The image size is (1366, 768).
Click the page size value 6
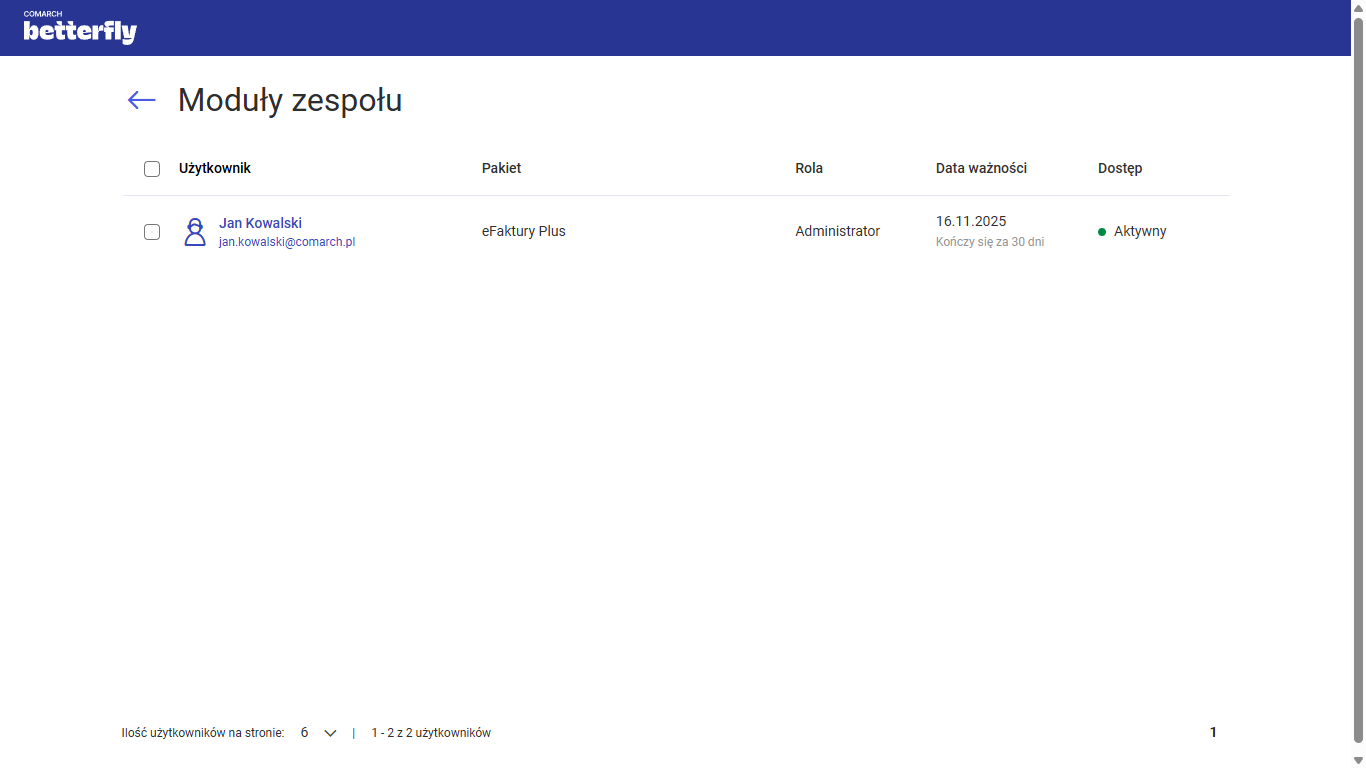coord(304,733)
